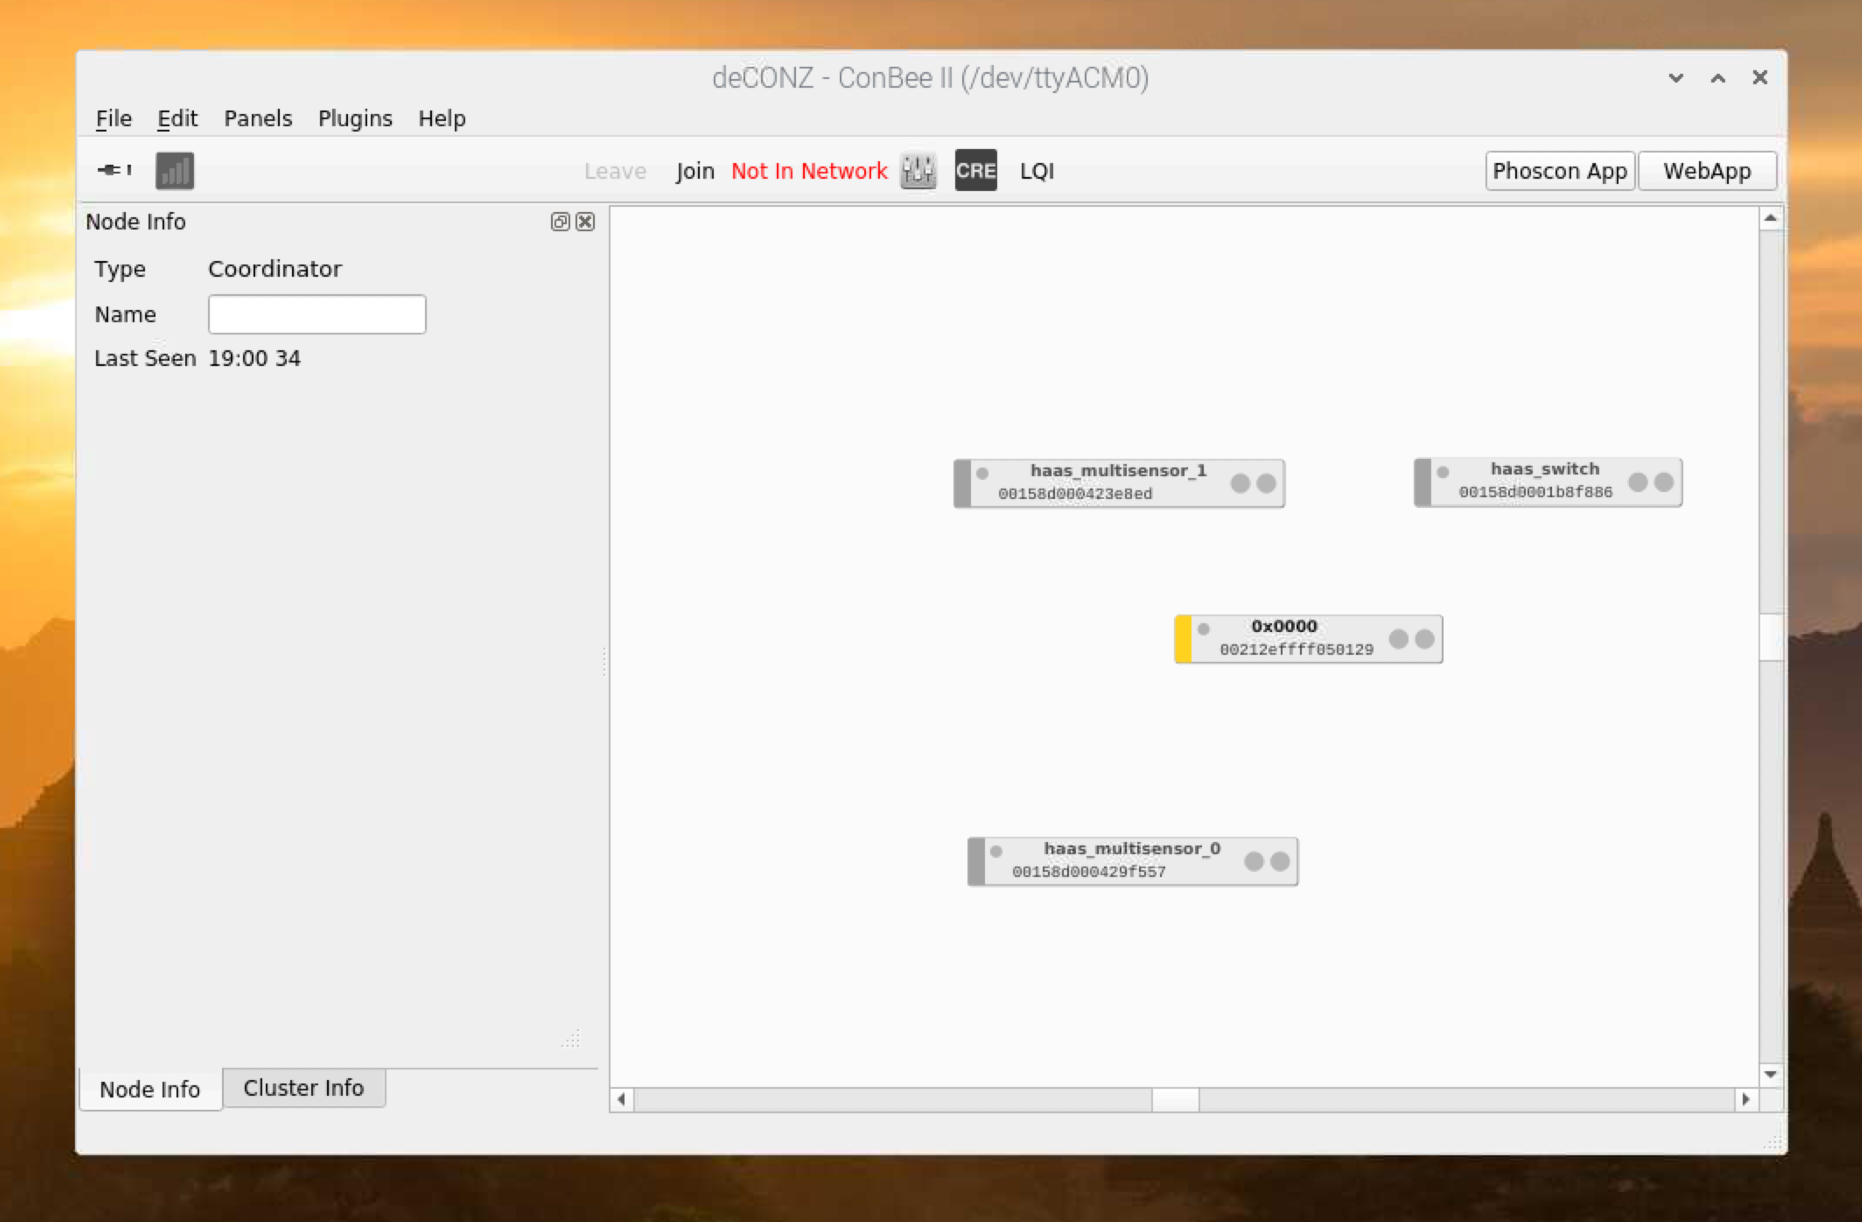Select the yellow coordinator node 0x0000
Image resolution: width=1862 pixels, height=1222 pixels.
pos(1285,638)
